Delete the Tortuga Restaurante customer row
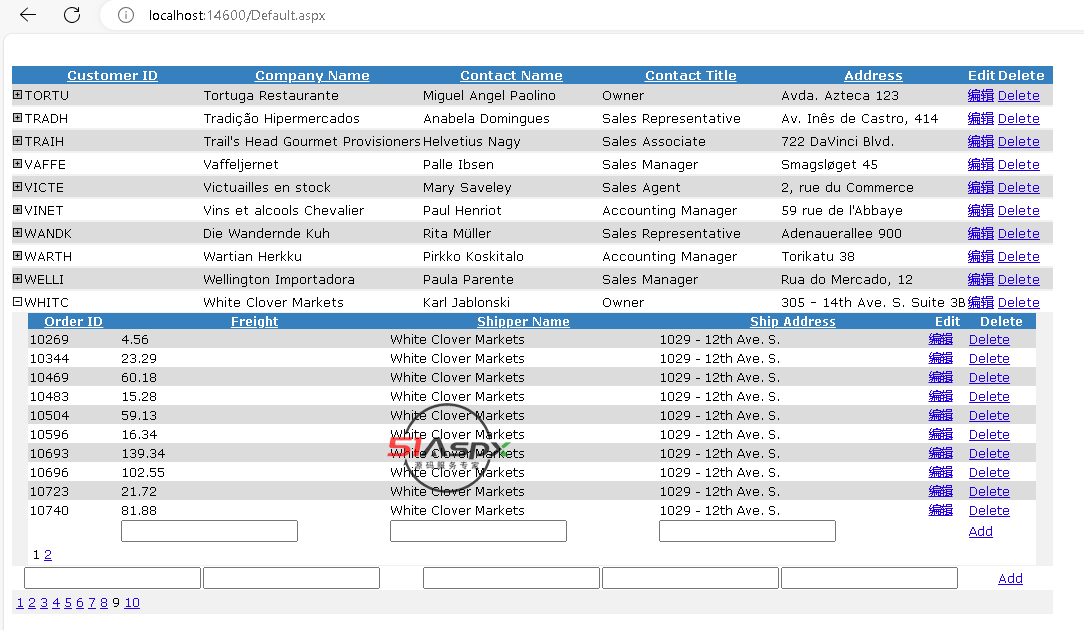The image size is (1084, 630). (x=1018, y=96)
